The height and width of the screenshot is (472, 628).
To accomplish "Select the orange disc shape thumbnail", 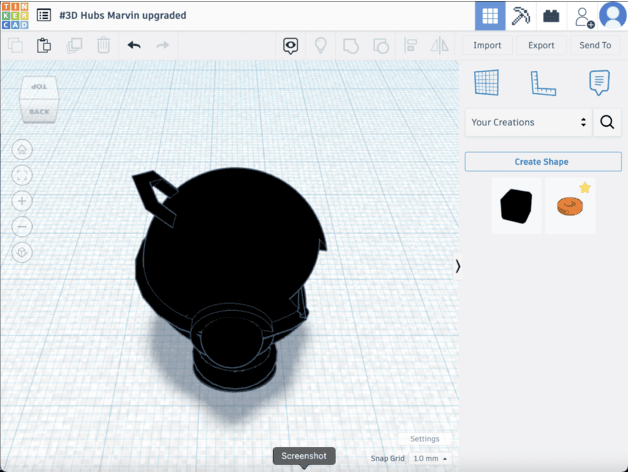I will click(x=570, y=206).
